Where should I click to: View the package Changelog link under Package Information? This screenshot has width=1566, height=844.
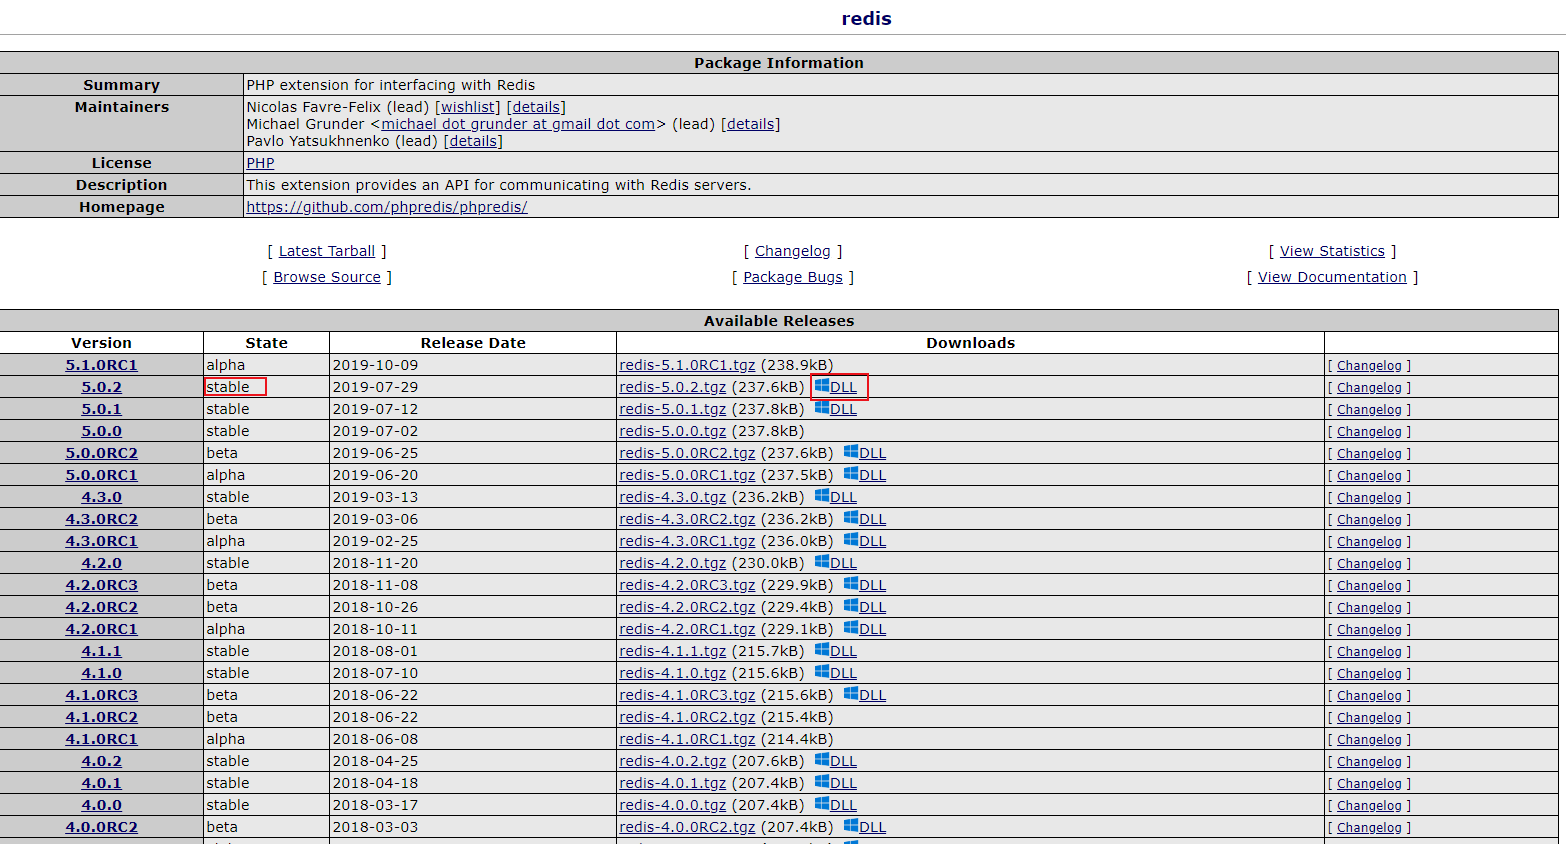coord(793,251)
